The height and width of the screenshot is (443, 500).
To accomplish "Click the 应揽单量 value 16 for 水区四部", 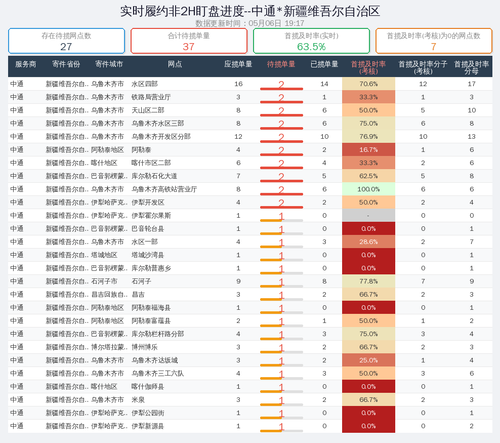I will click(x=238, y=84).
